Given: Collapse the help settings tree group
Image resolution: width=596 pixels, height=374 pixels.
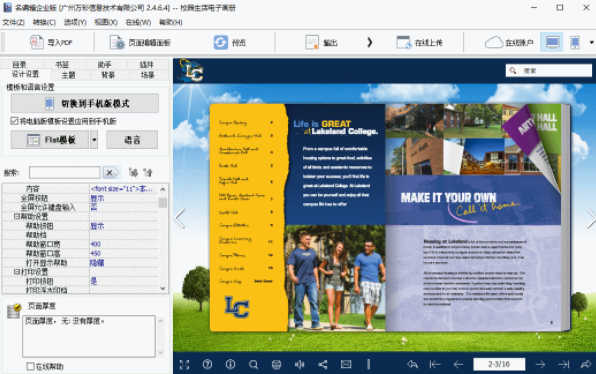Looking at the screenshot, I should [x=17, y=216].
